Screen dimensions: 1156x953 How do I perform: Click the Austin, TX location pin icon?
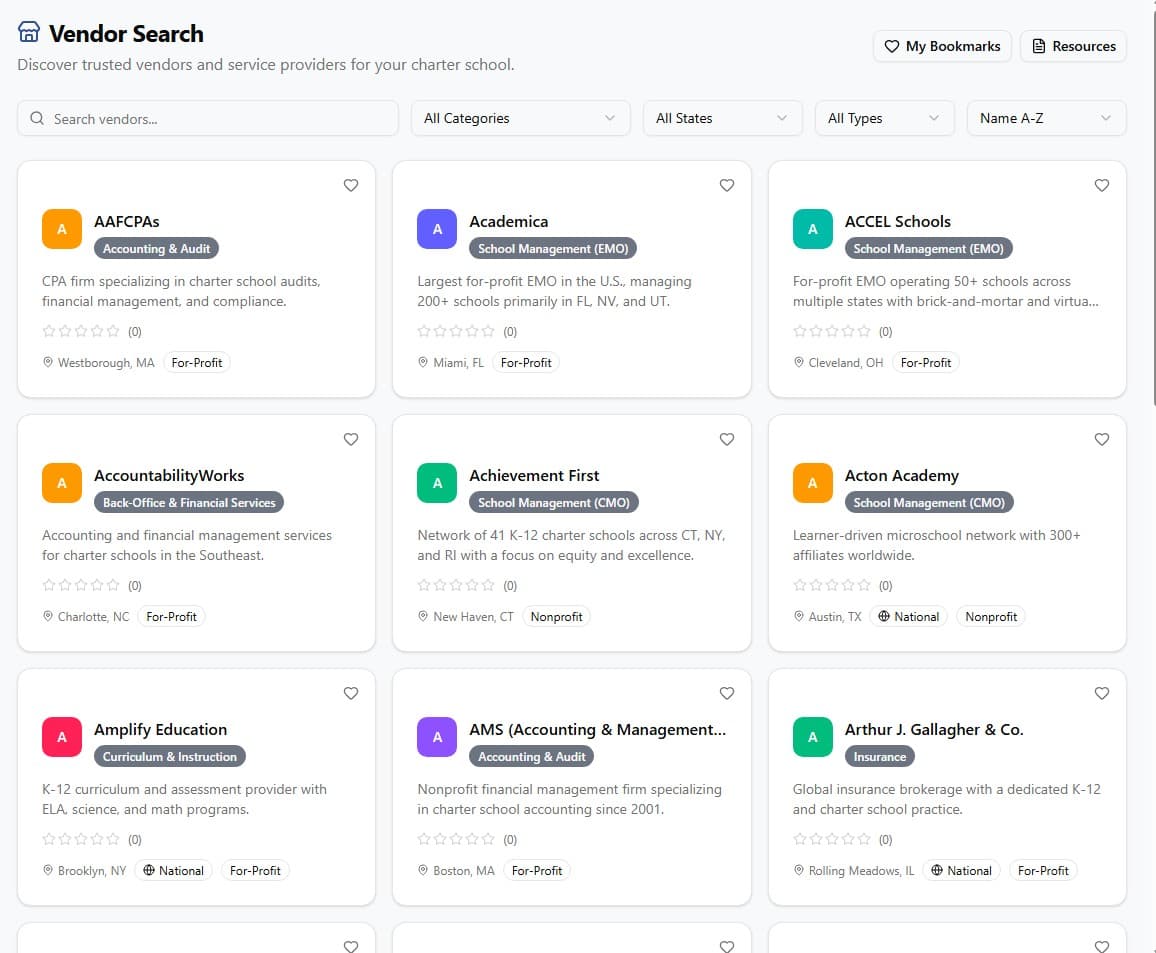pyautogui.click(x=798, y=616)
